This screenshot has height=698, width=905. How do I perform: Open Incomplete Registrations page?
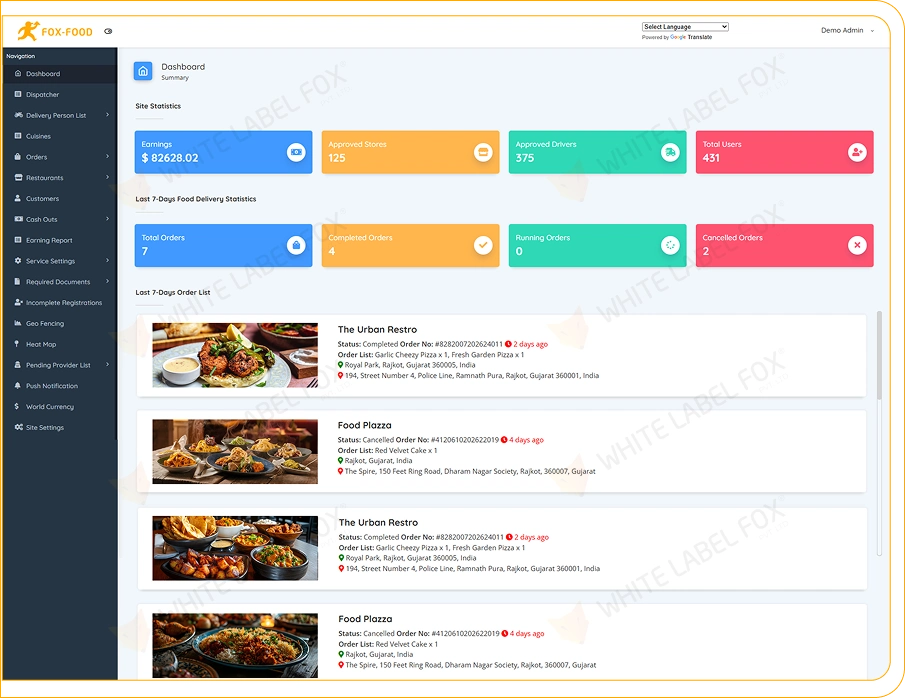63,303
